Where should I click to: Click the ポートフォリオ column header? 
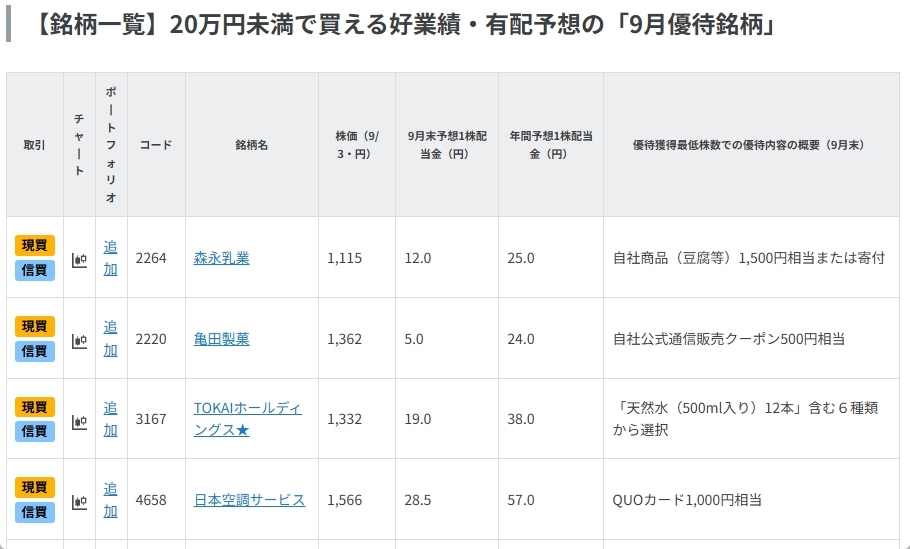point(111,145)
